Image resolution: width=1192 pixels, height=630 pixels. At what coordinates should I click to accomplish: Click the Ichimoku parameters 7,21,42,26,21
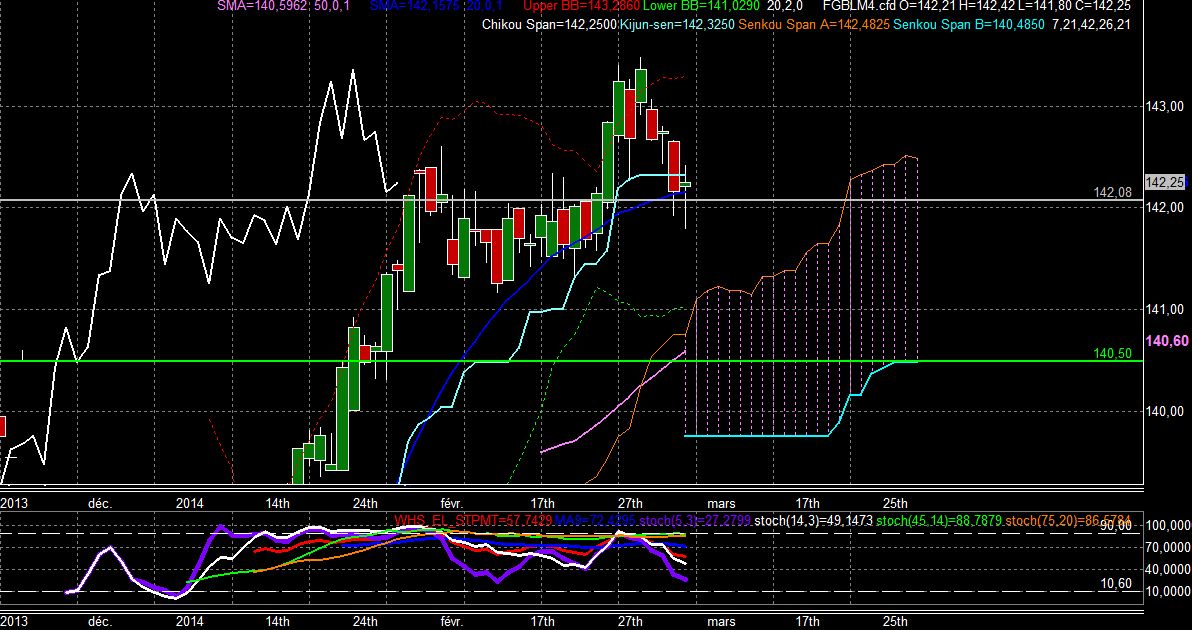[x=1091, y=25]
